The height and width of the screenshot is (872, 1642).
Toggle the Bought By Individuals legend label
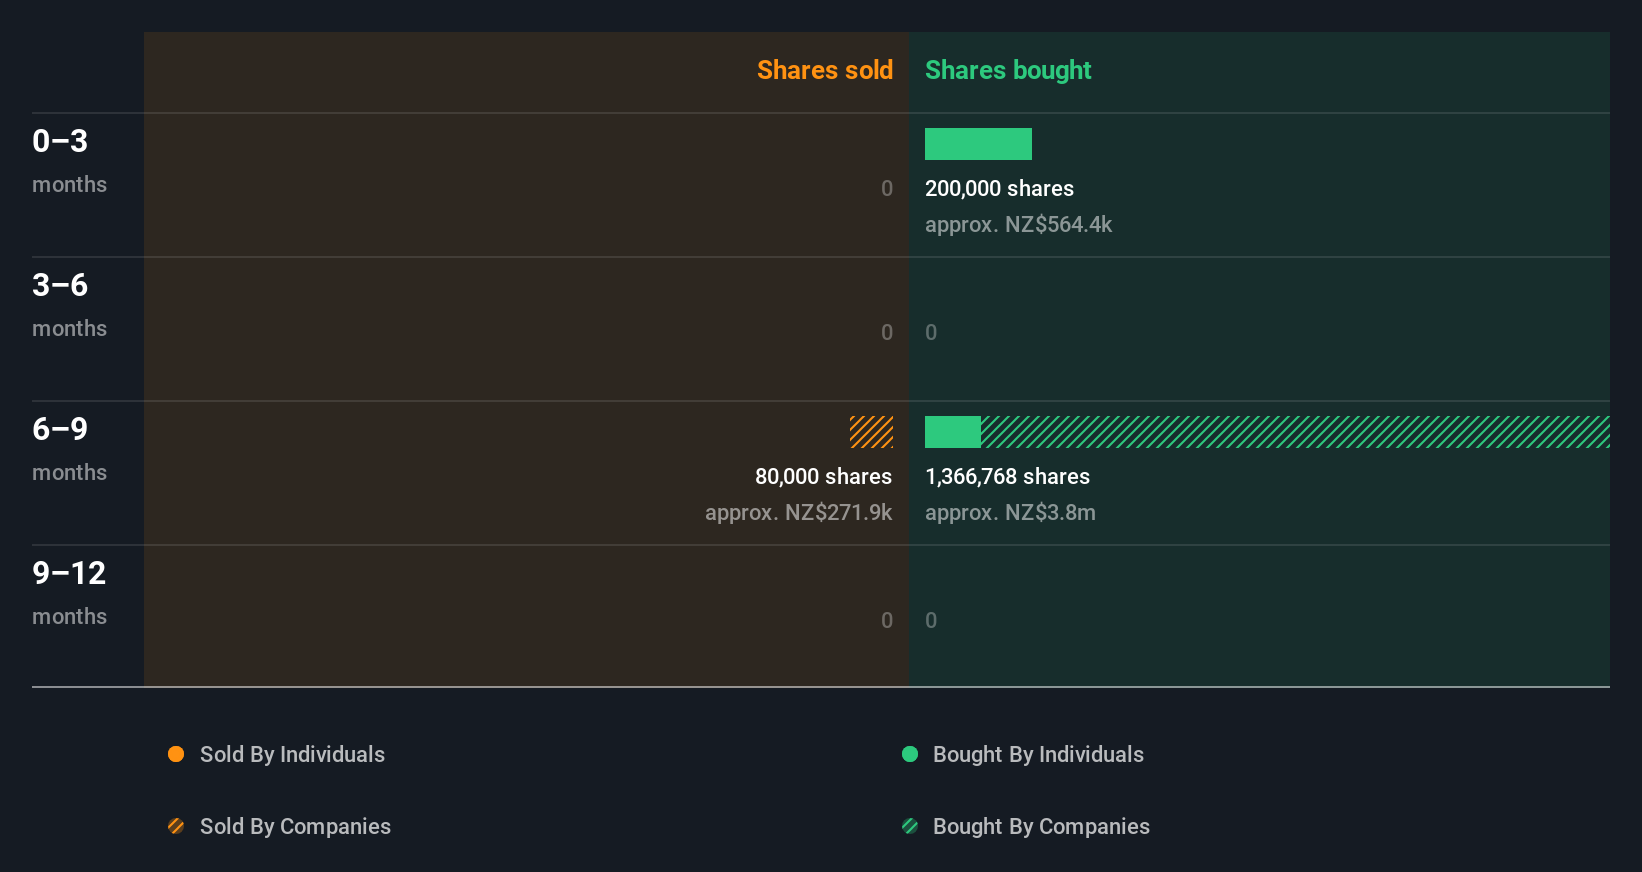[x=1038, y=754]
